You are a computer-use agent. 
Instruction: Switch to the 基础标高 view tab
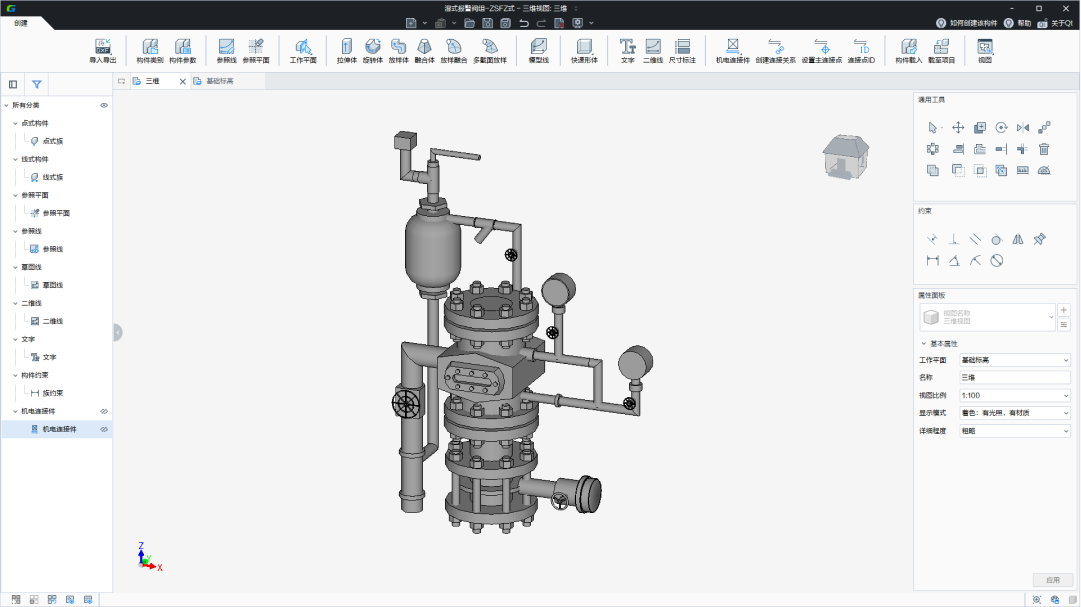(x=218, y=81)
